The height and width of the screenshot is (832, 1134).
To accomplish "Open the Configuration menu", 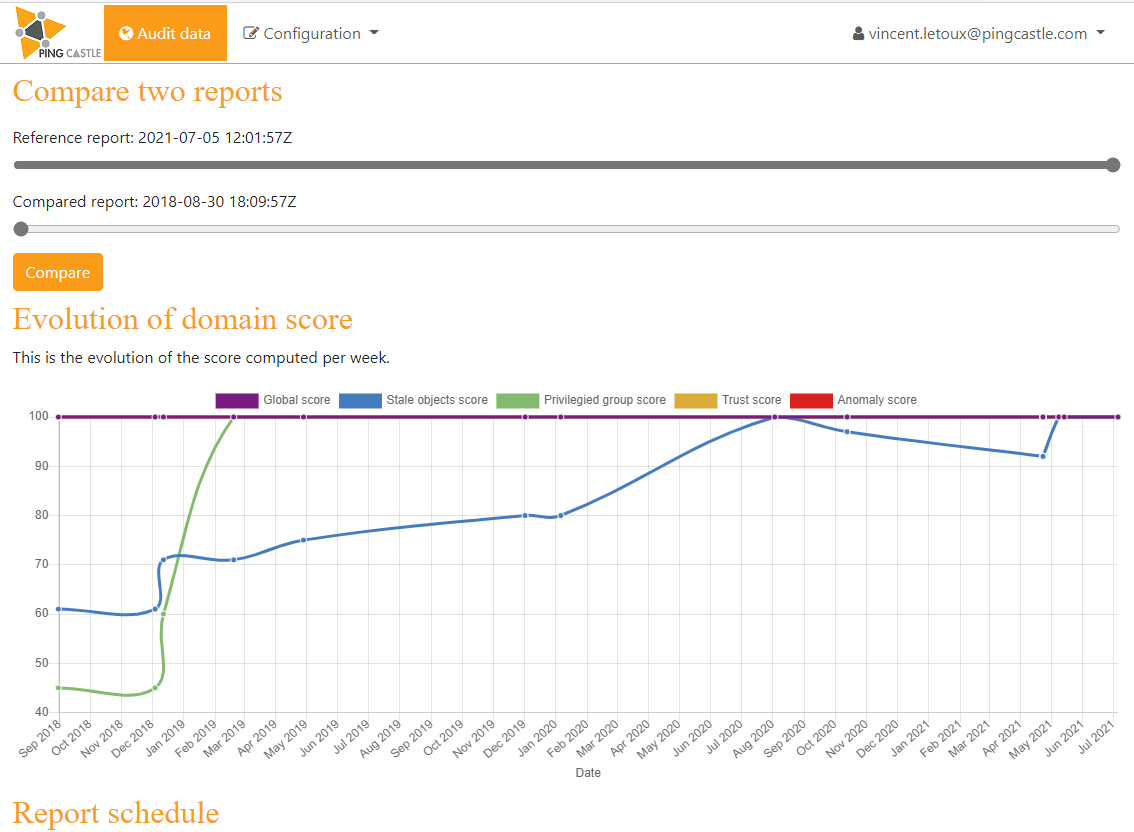I will click(x=312, y=33).
